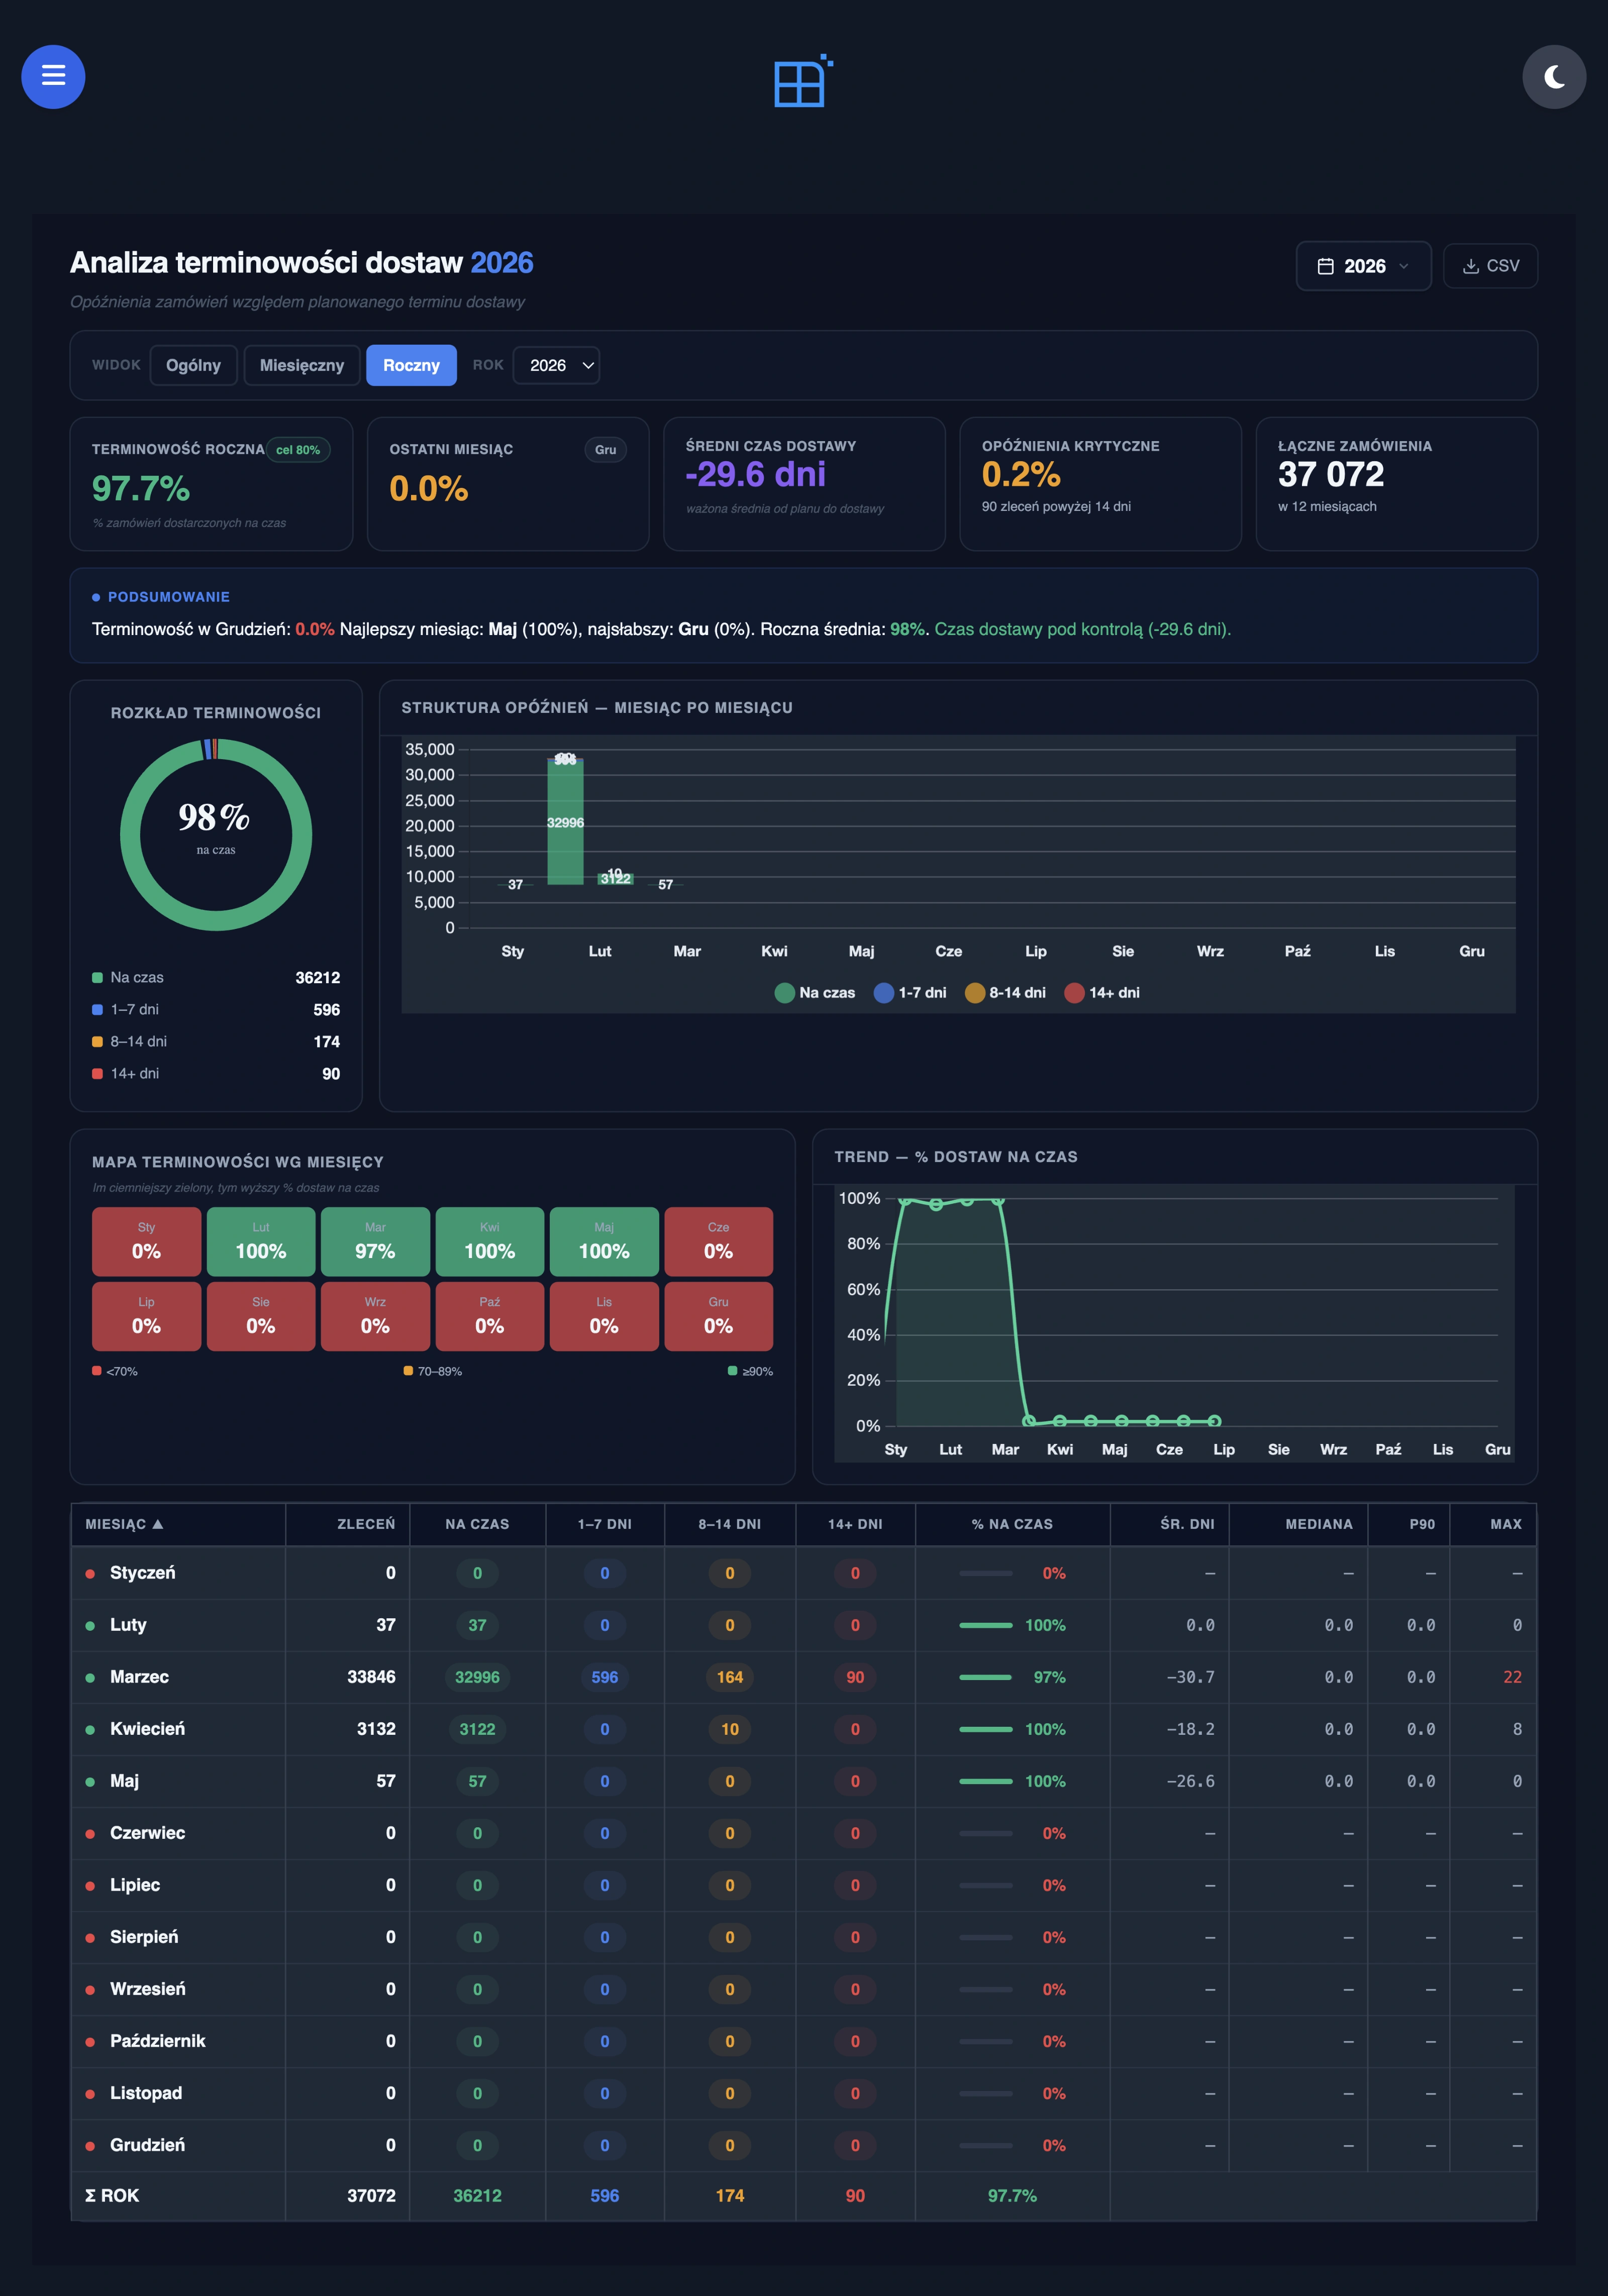The height and width of the screenshot is (2296, 1608).
Task: Sort table by % Na czas header
Action: click(1012, 1524)
